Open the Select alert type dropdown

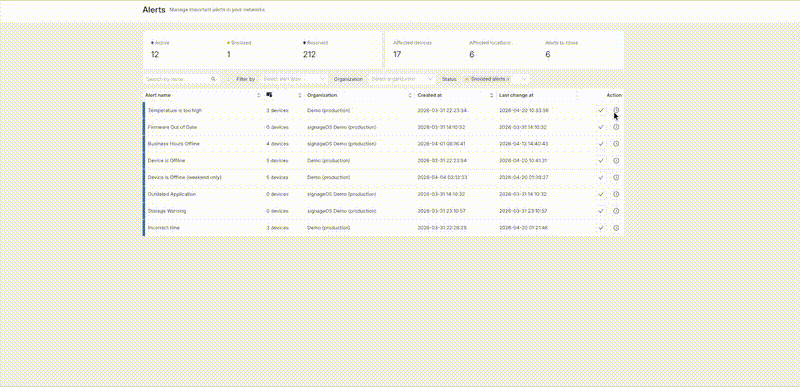tap(294, 79)
